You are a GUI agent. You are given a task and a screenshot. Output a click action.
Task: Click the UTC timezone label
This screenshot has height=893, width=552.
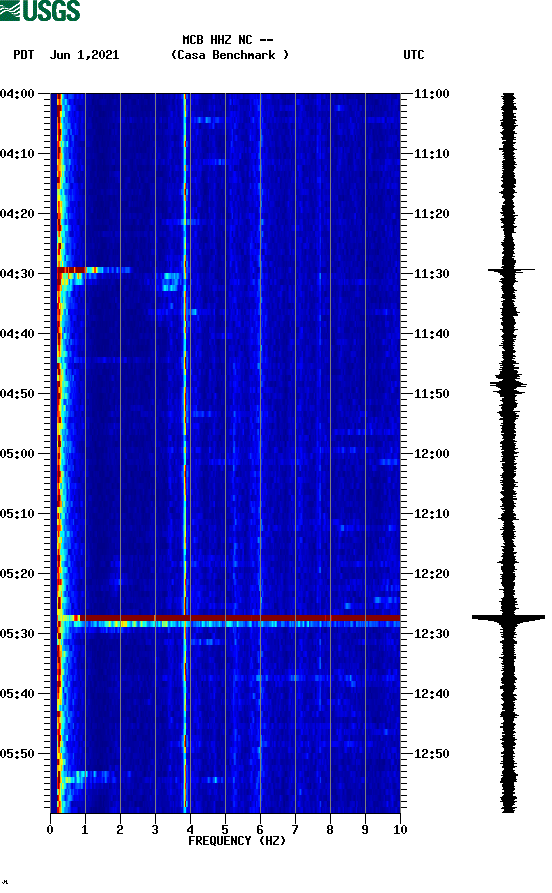click(414, 55)
